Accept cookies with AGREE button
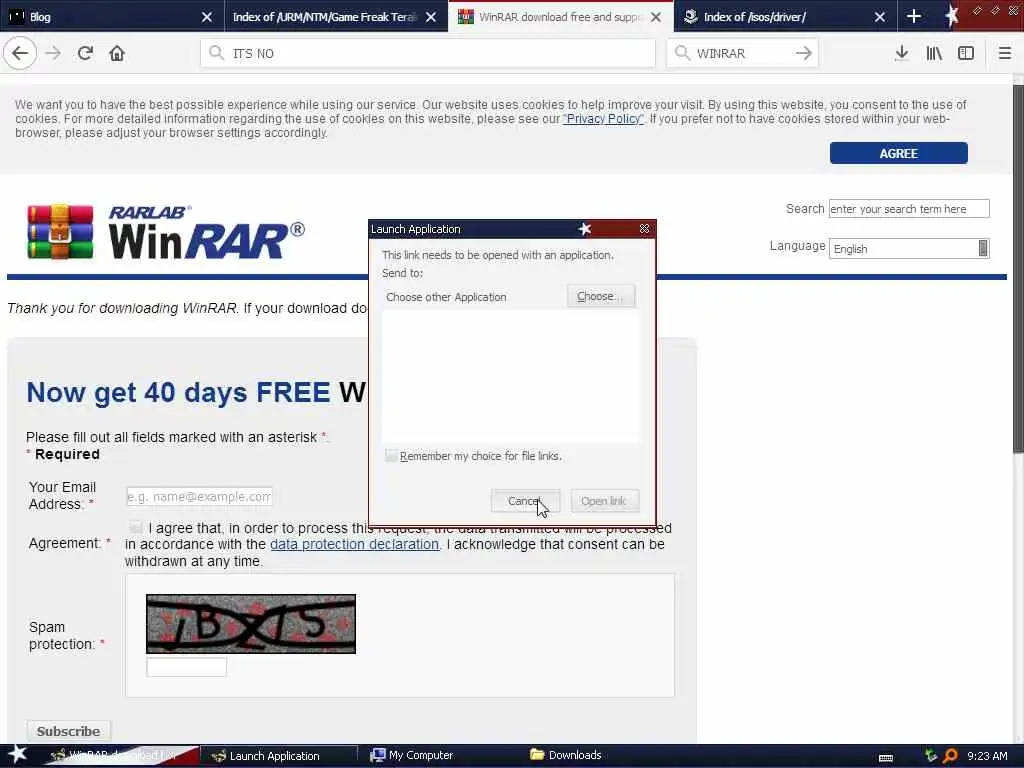Screen dimensions: 1024x768 (899, 153)
